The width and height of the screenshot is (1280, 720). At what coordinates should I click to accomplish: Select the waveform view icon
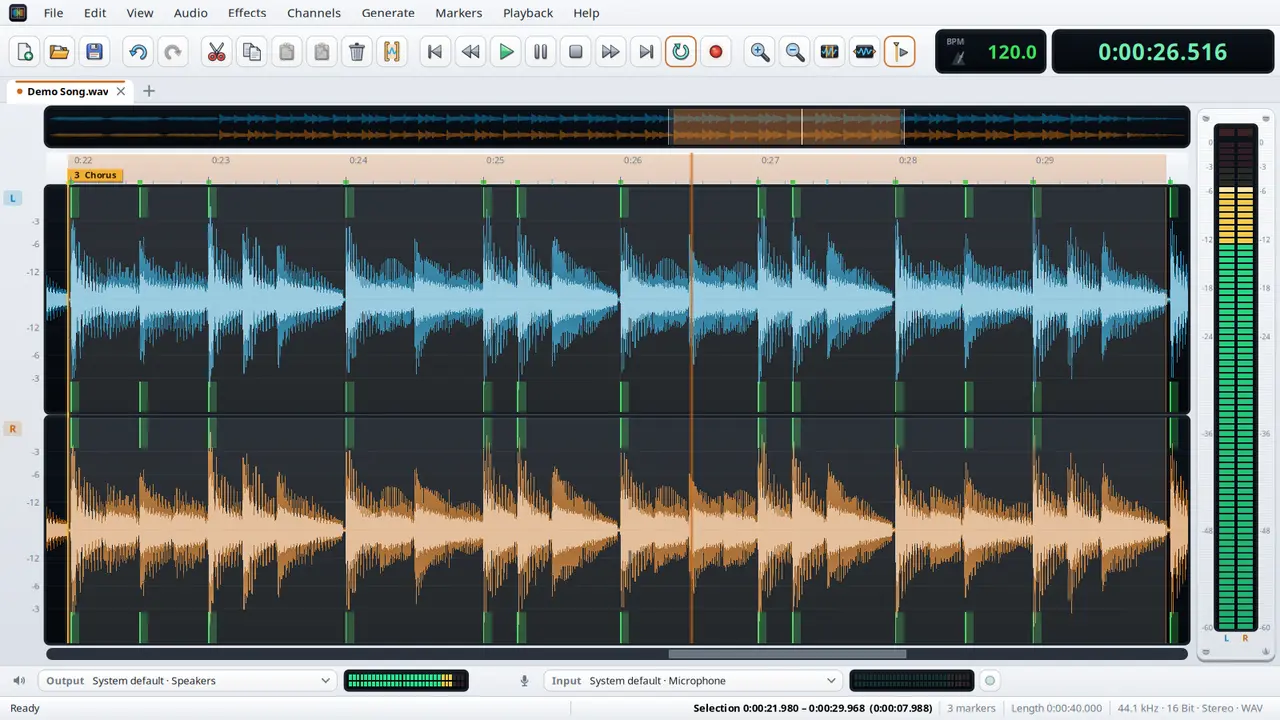coord(865,52)
